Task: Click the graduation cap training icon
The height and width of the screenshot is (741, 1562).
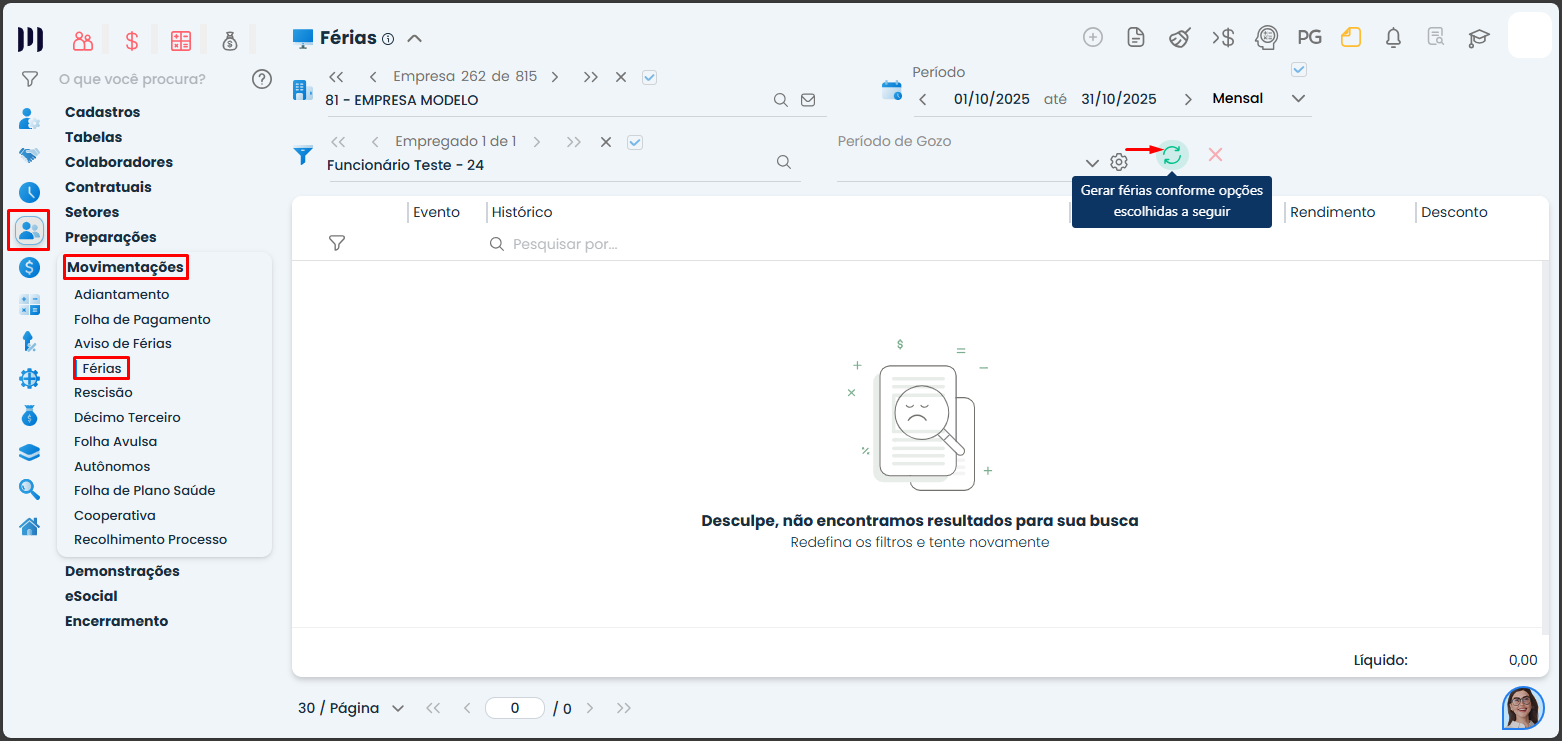Action: [x=1478, y=38]
